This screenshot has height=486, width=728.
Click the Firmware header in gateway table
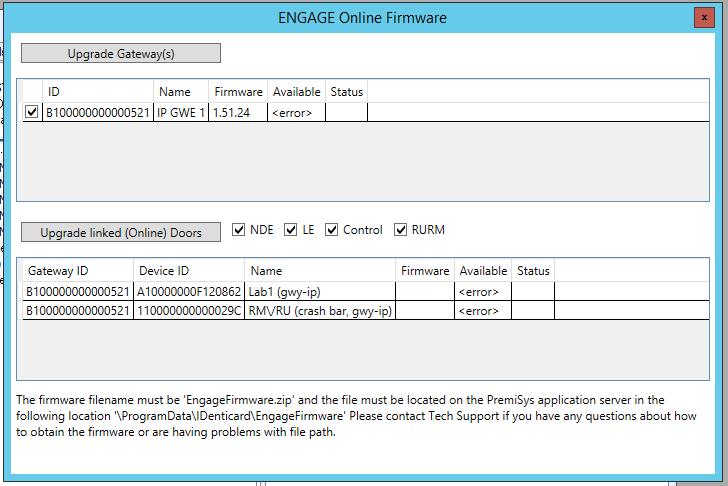pyautogui.click(x=238, y=92)
